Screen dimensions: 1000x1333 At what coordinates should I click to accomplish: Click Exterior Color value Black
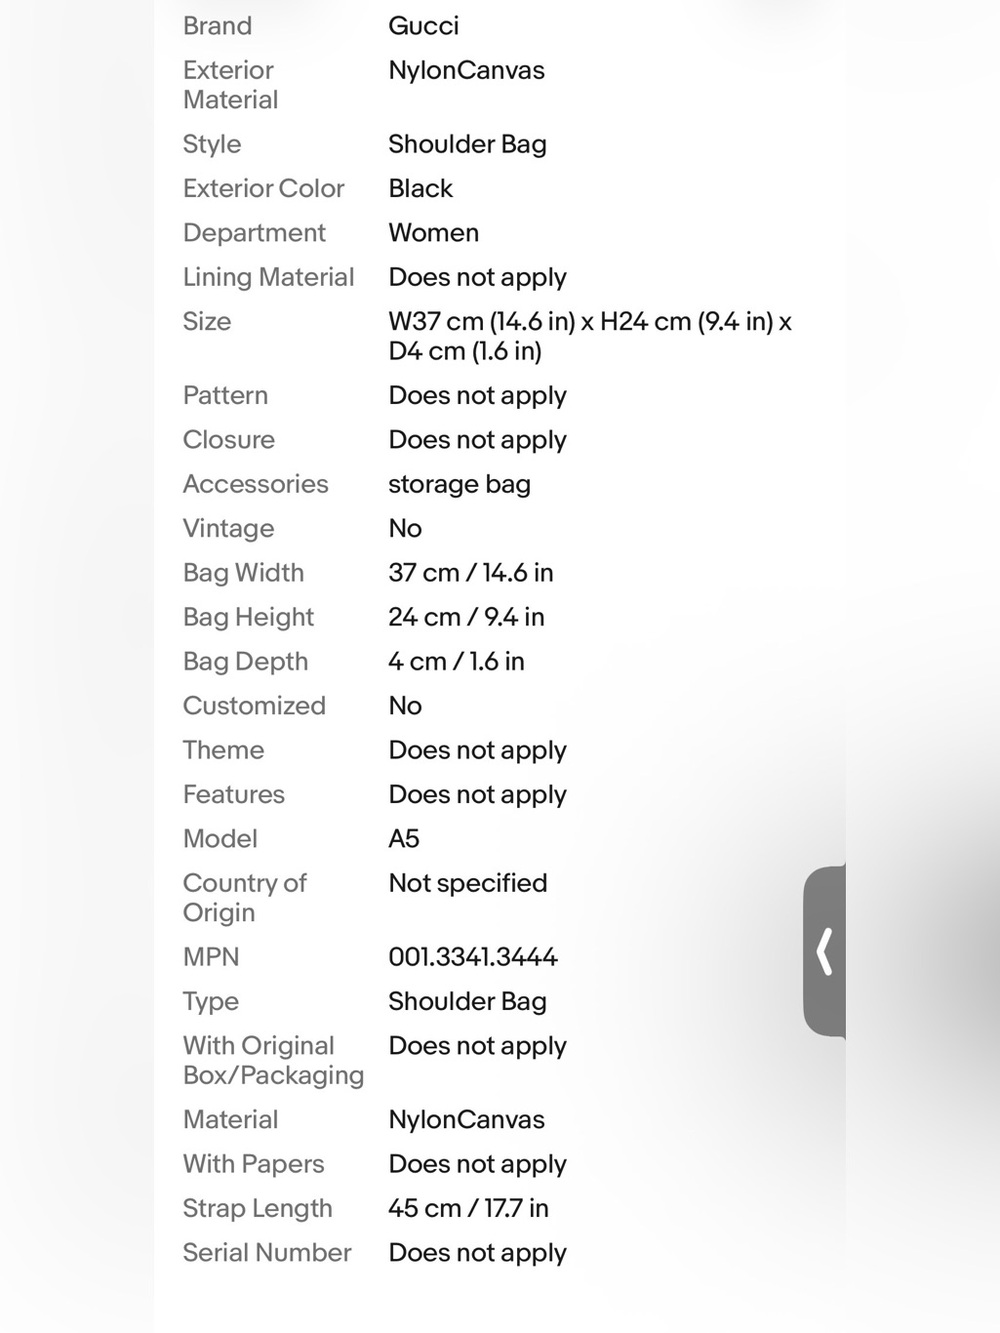(x=420, y=188)
